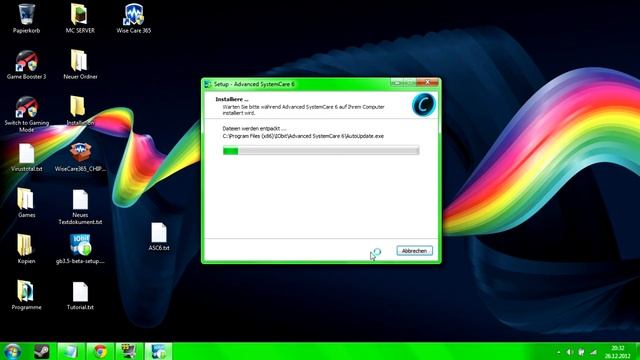Open the volume control in the tray
640x360 pixels.
570,352
